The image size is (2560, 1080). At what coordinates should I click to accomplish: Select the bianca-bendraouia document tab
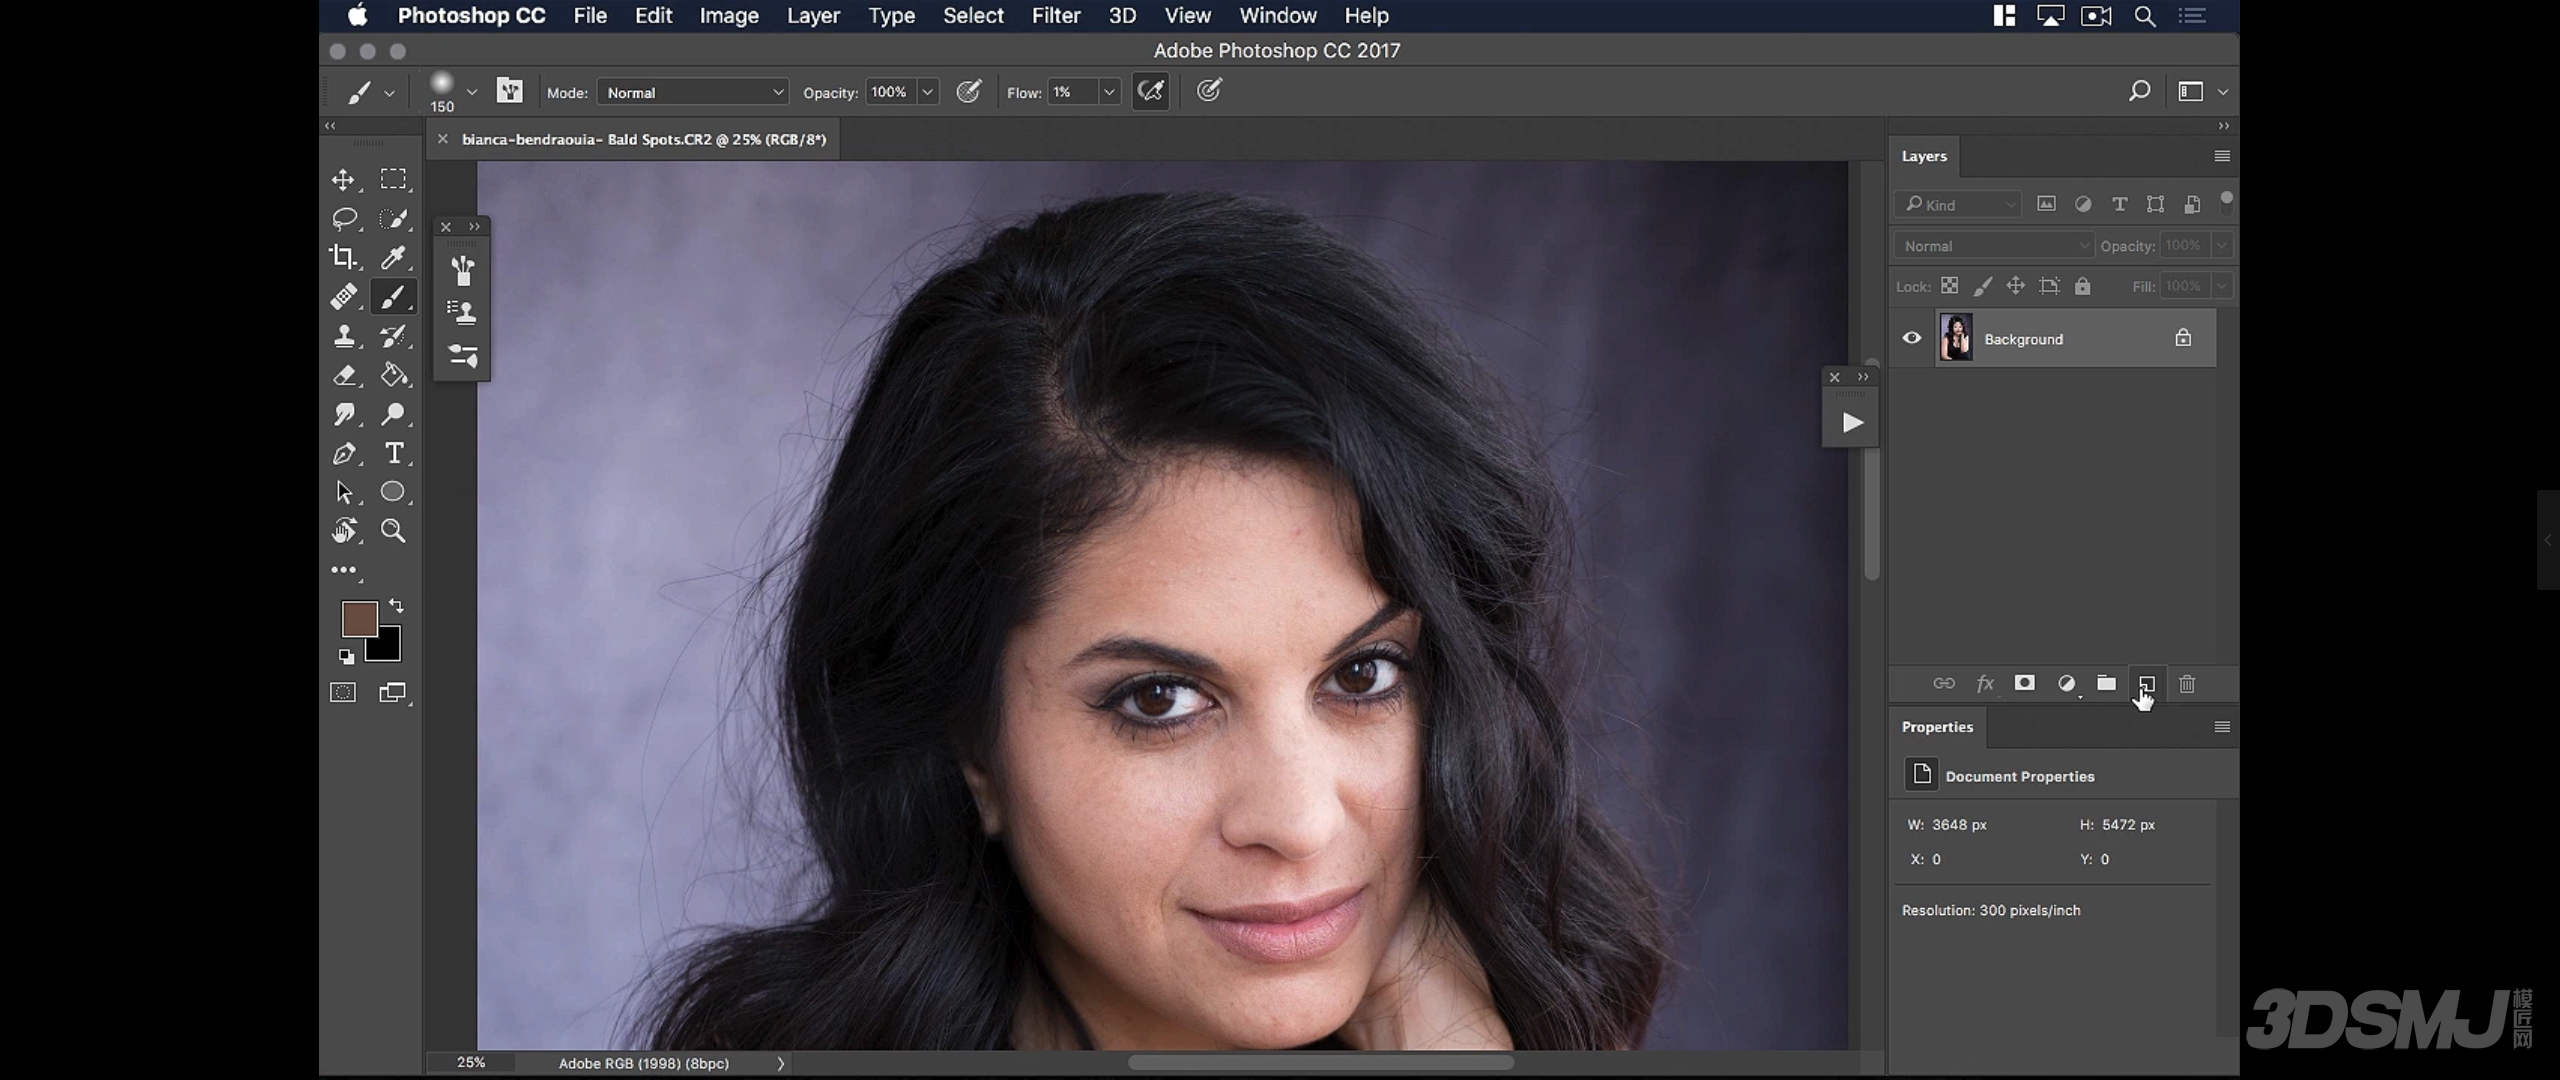coord(644,139)
